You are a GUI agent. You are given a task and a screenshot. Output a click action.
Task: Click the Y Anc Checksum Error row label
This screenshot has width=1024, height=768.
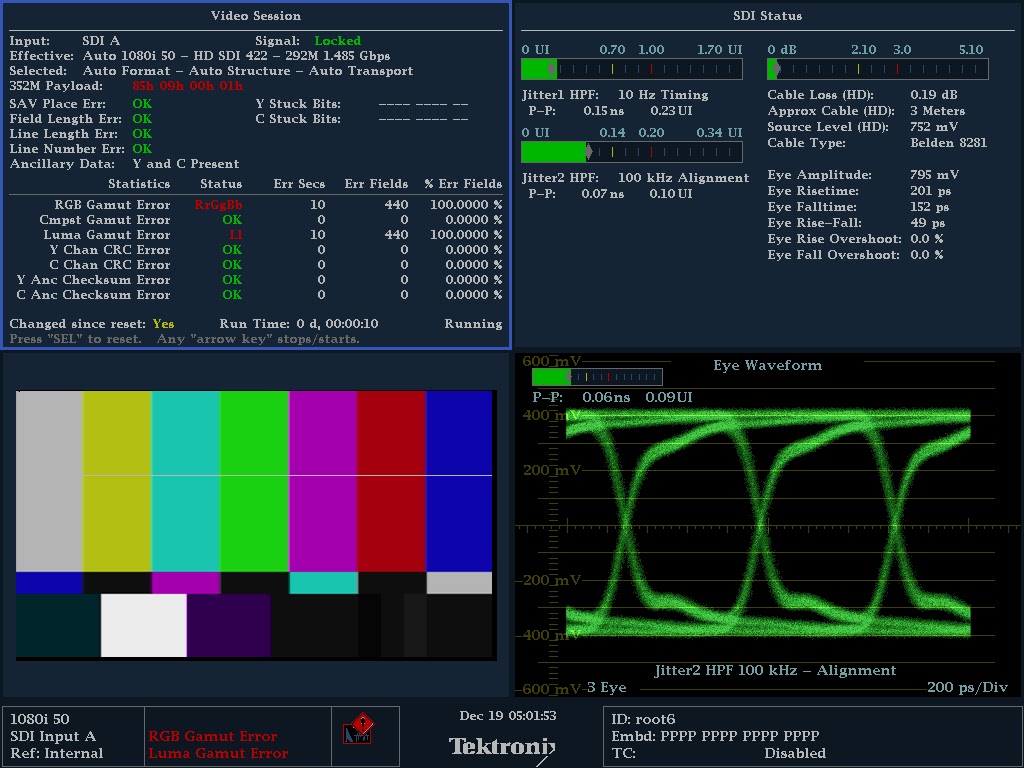pyautogui.click(x=93, y=280)
